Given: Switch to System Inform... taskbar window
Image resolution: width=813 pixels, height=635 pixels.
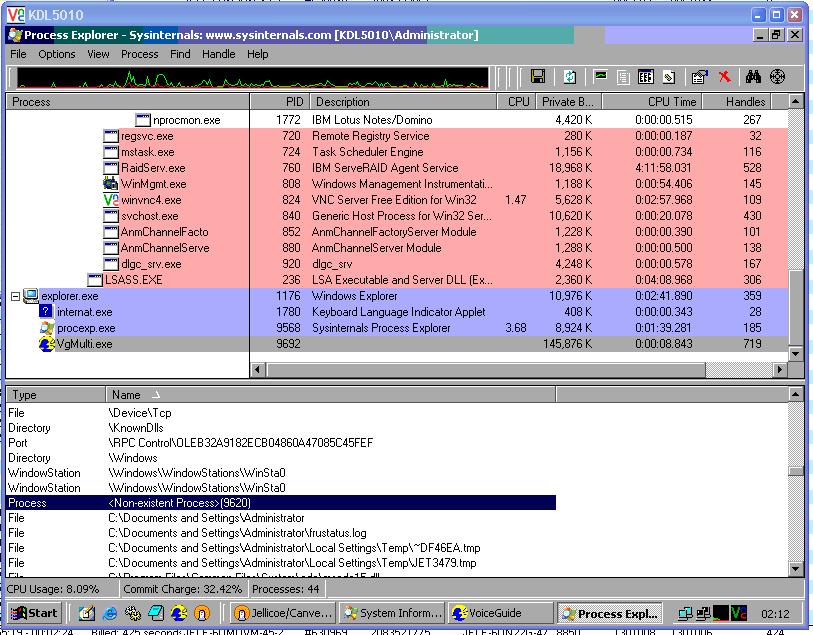Looking at the screenshot, I should [392, 613].
